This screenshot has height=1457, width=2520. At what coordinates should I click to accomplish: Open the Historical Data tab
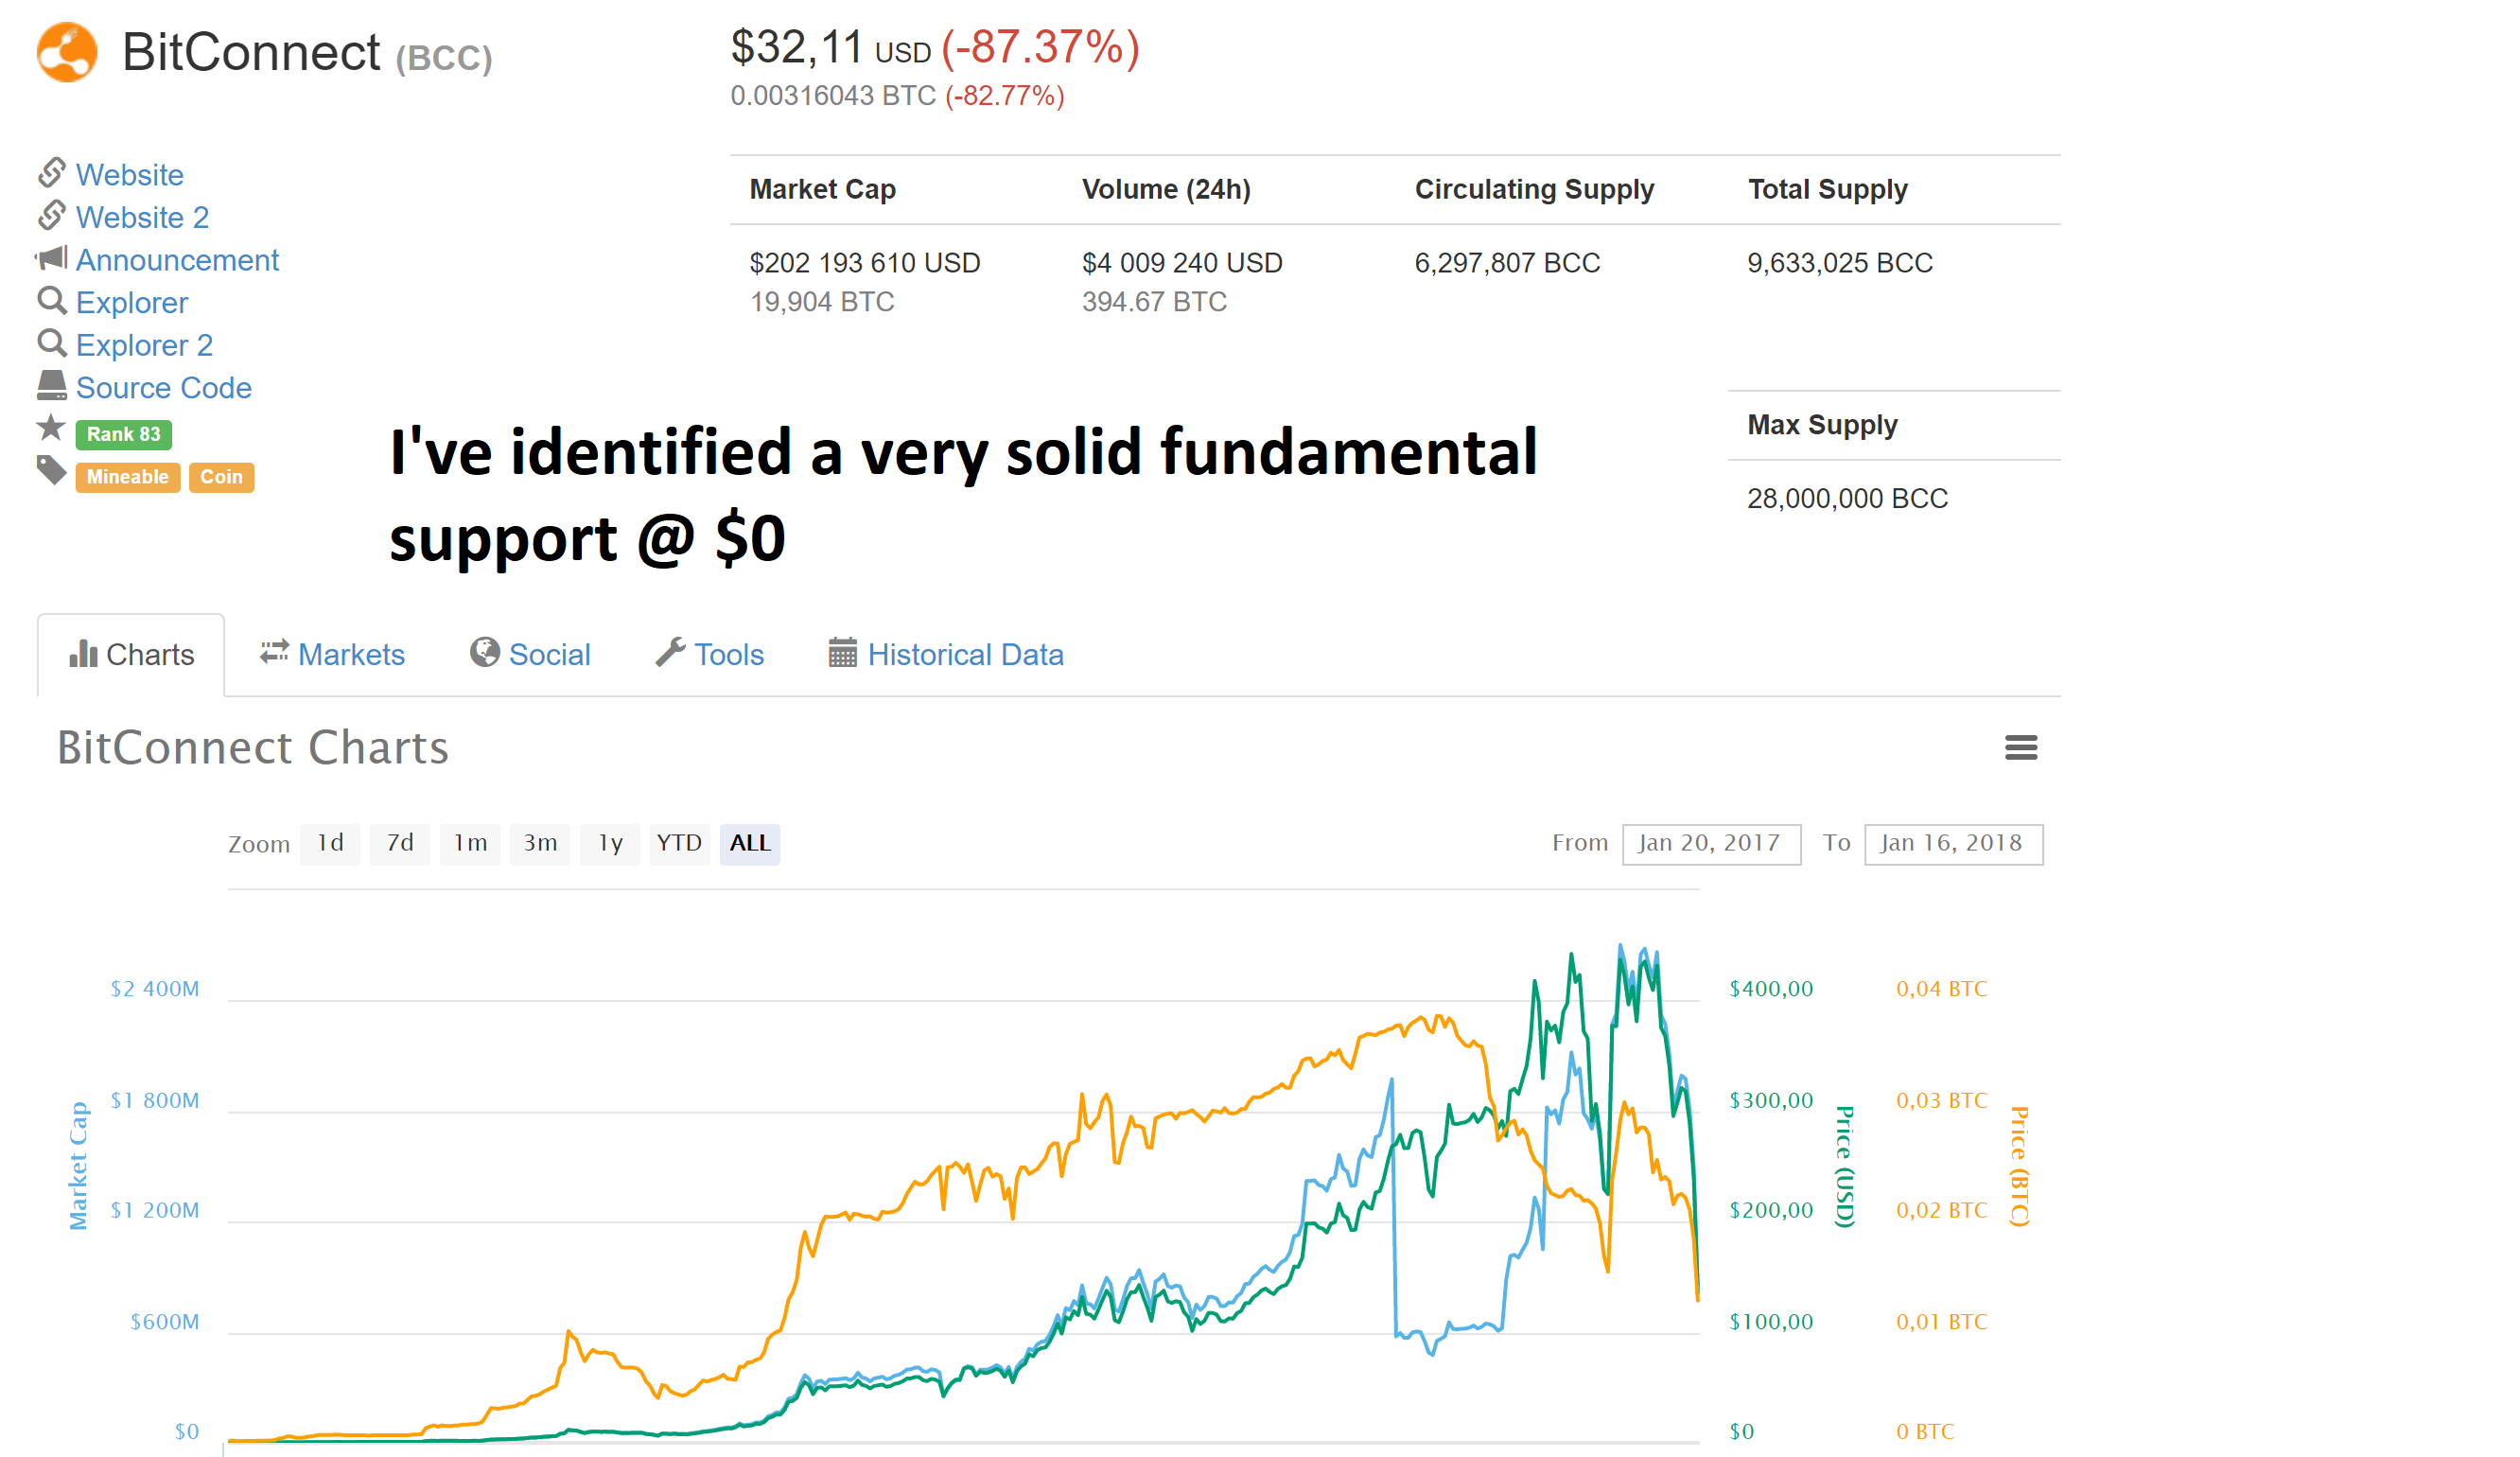coord(946,655)
